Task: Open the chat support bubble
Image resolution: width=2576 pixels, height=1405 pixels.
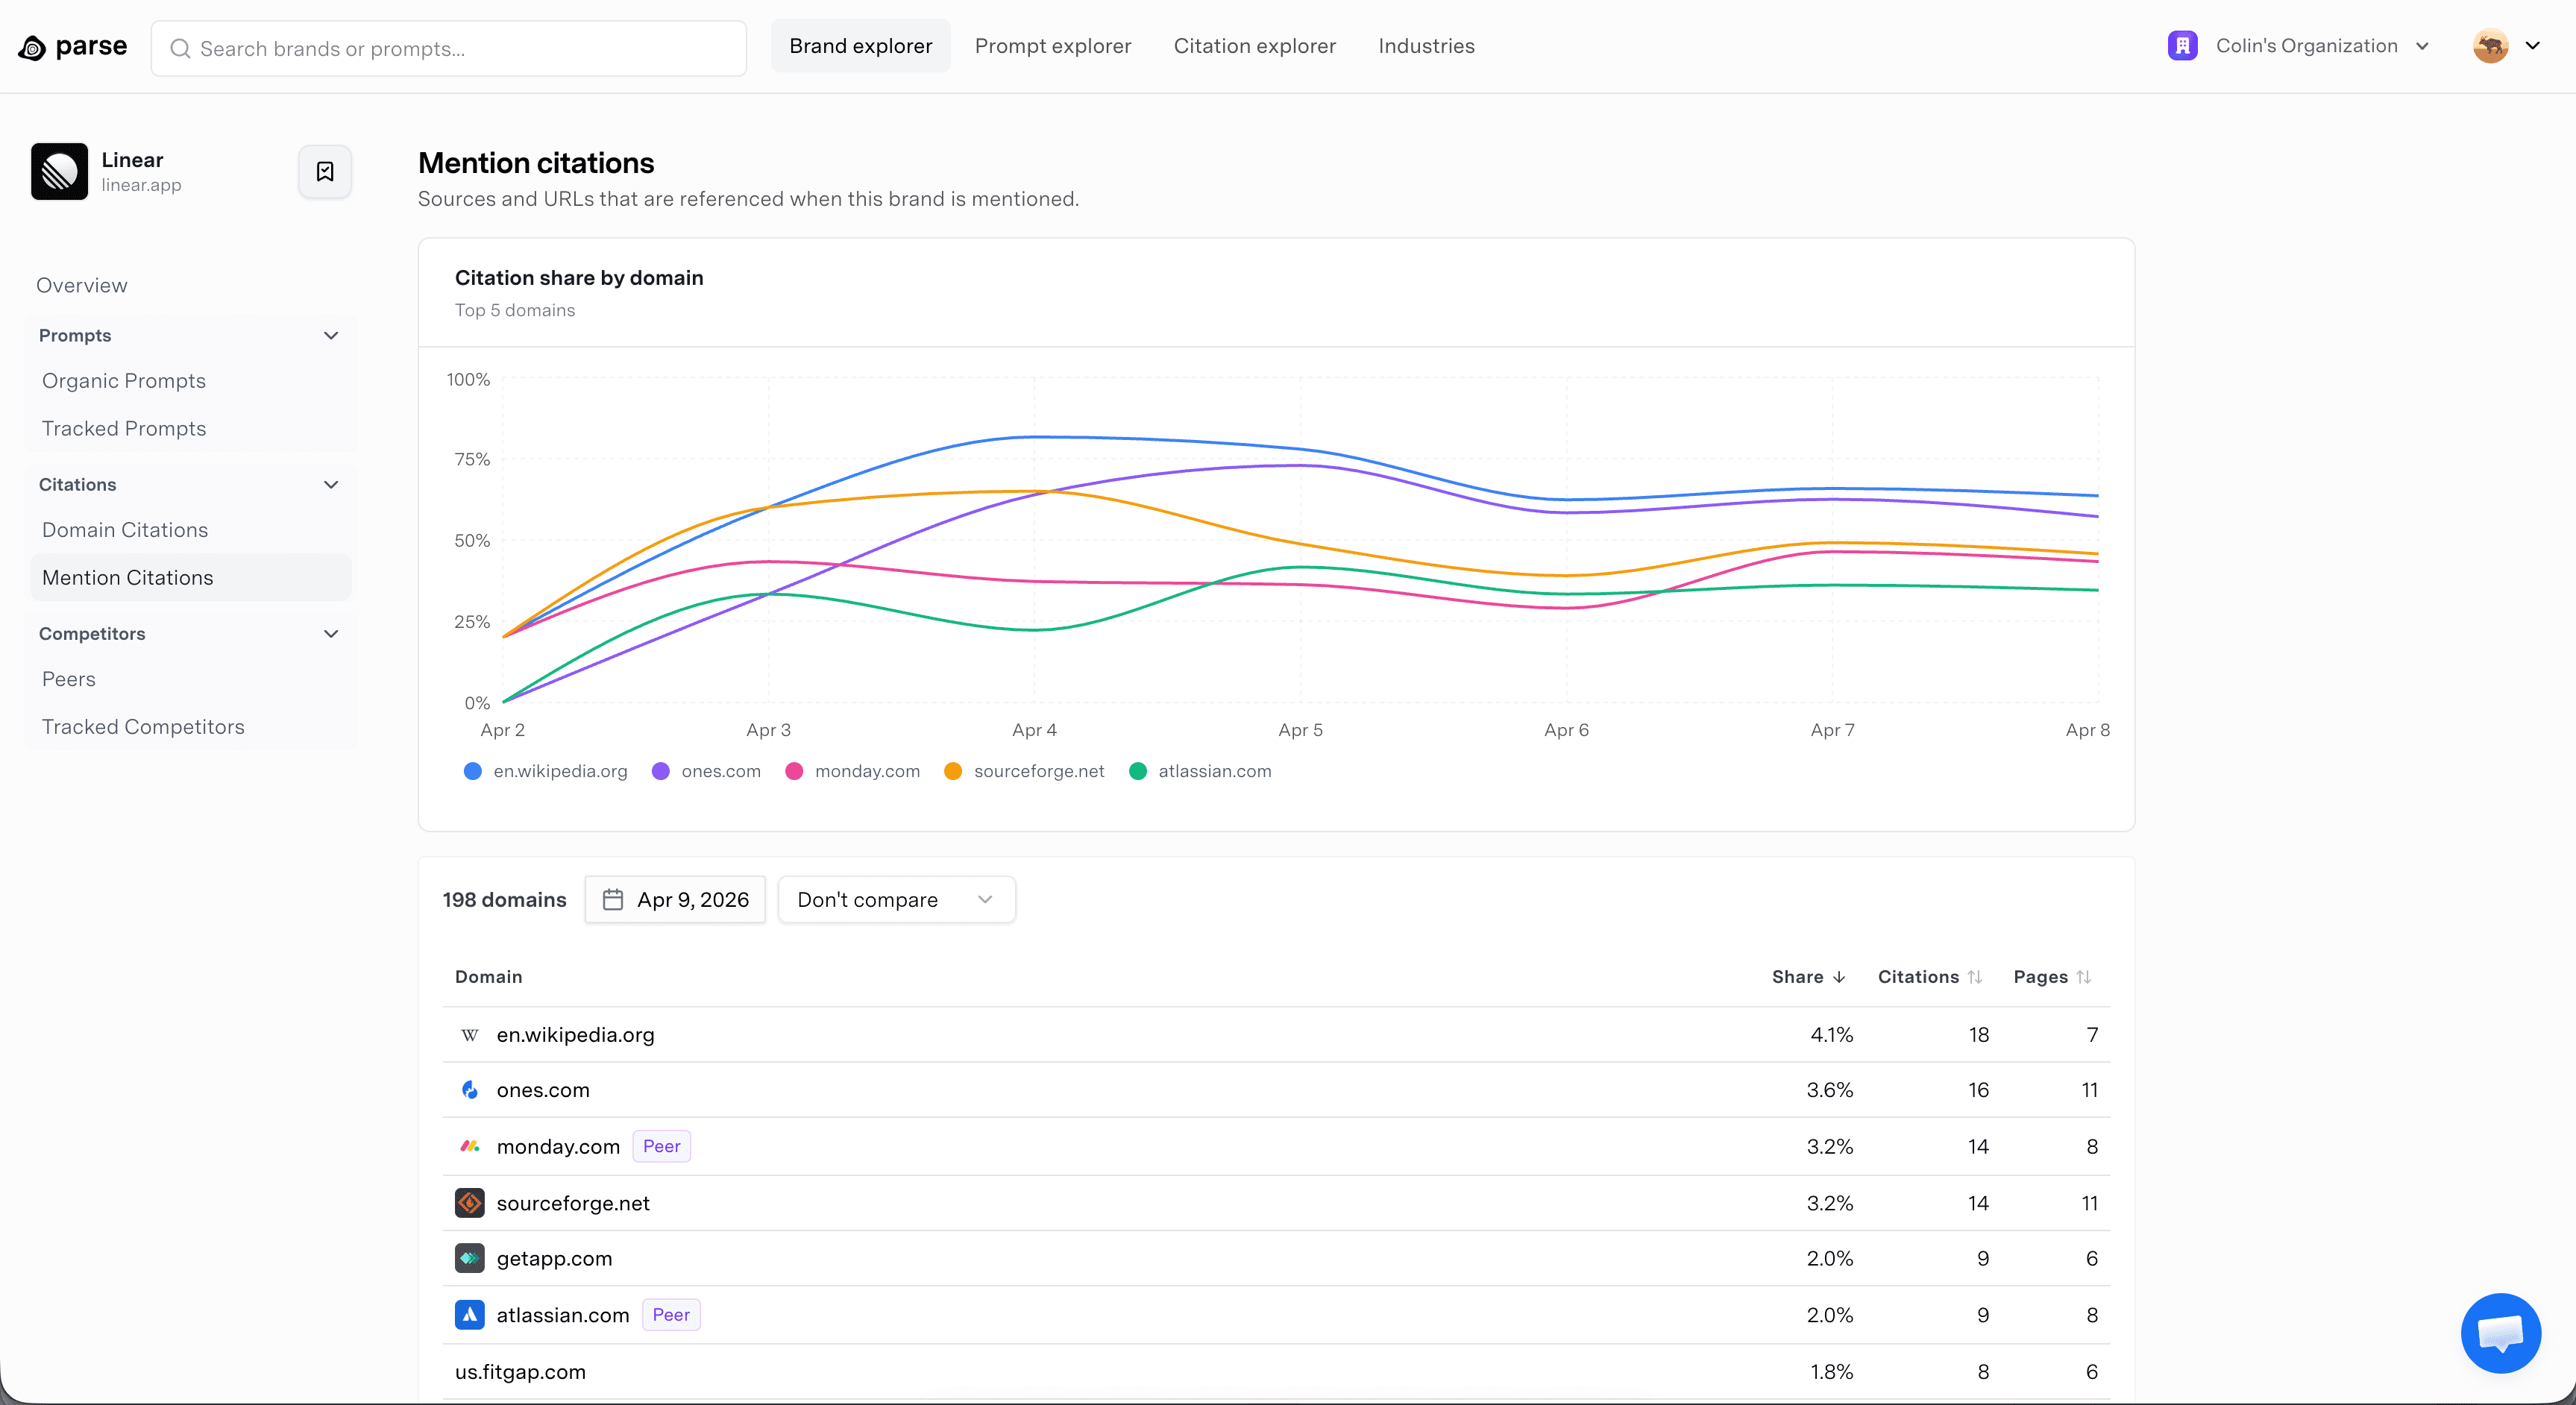Action: point(2500,1333)
